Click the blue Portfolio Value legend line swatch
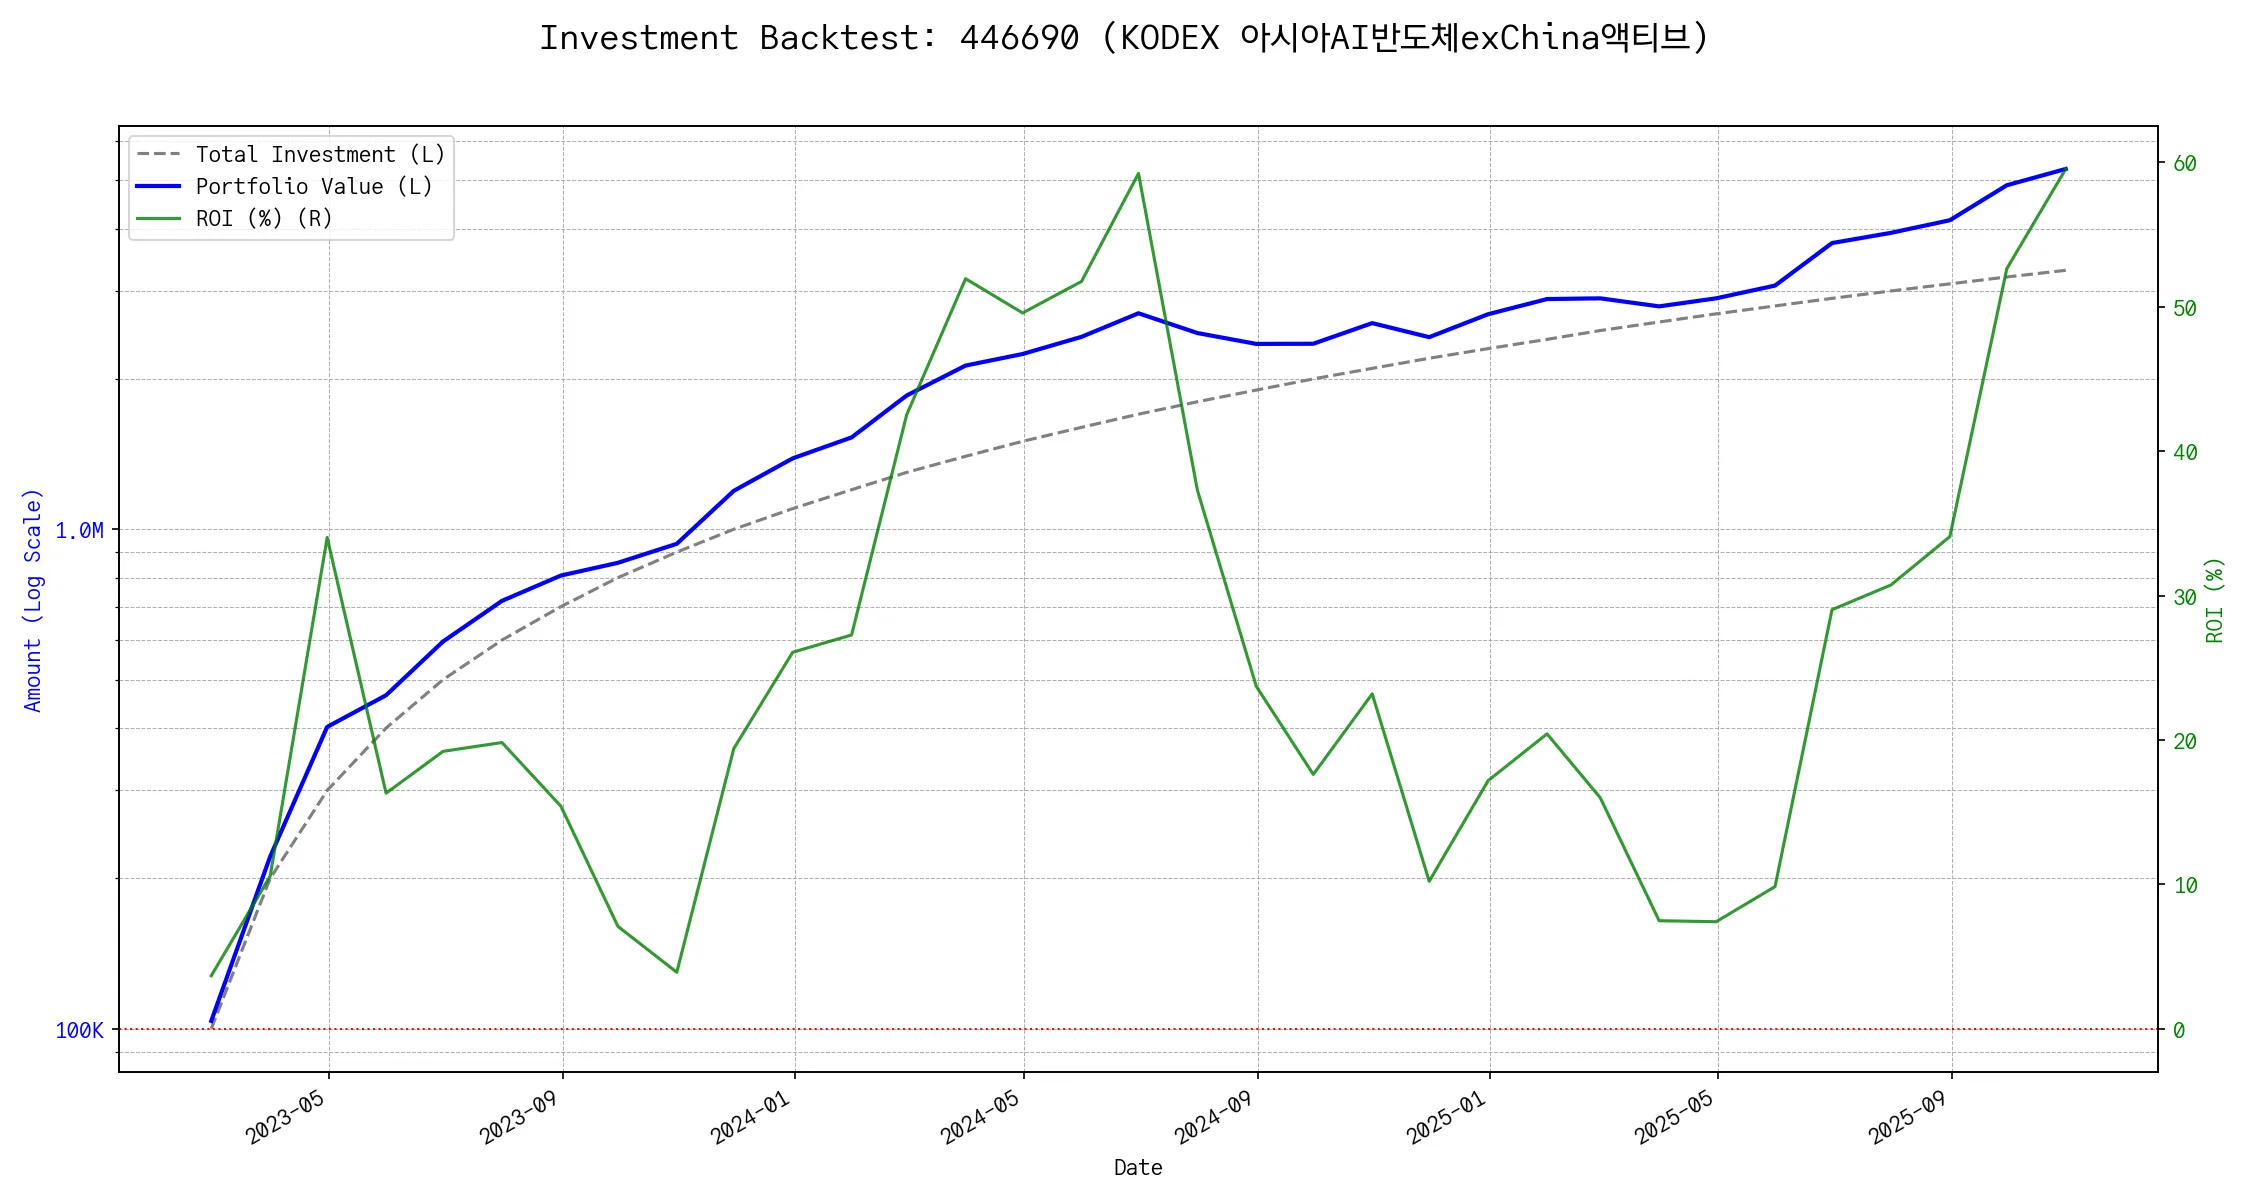2250x1200 pixels. tap(159, 187)
